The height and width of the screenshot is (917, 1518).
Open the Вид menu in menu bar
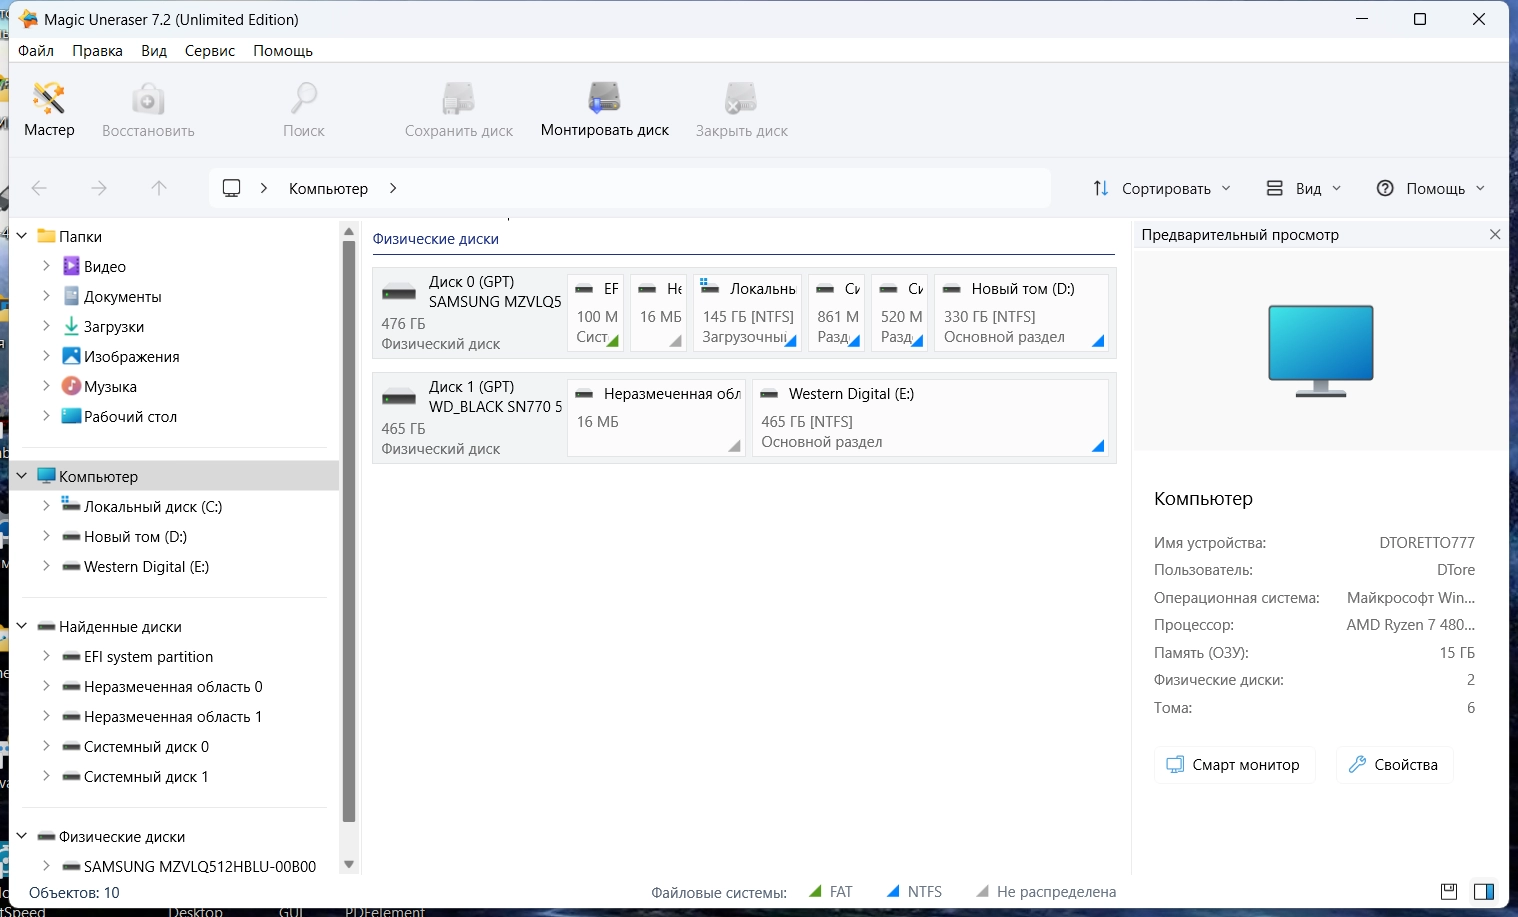pos(154,50)
